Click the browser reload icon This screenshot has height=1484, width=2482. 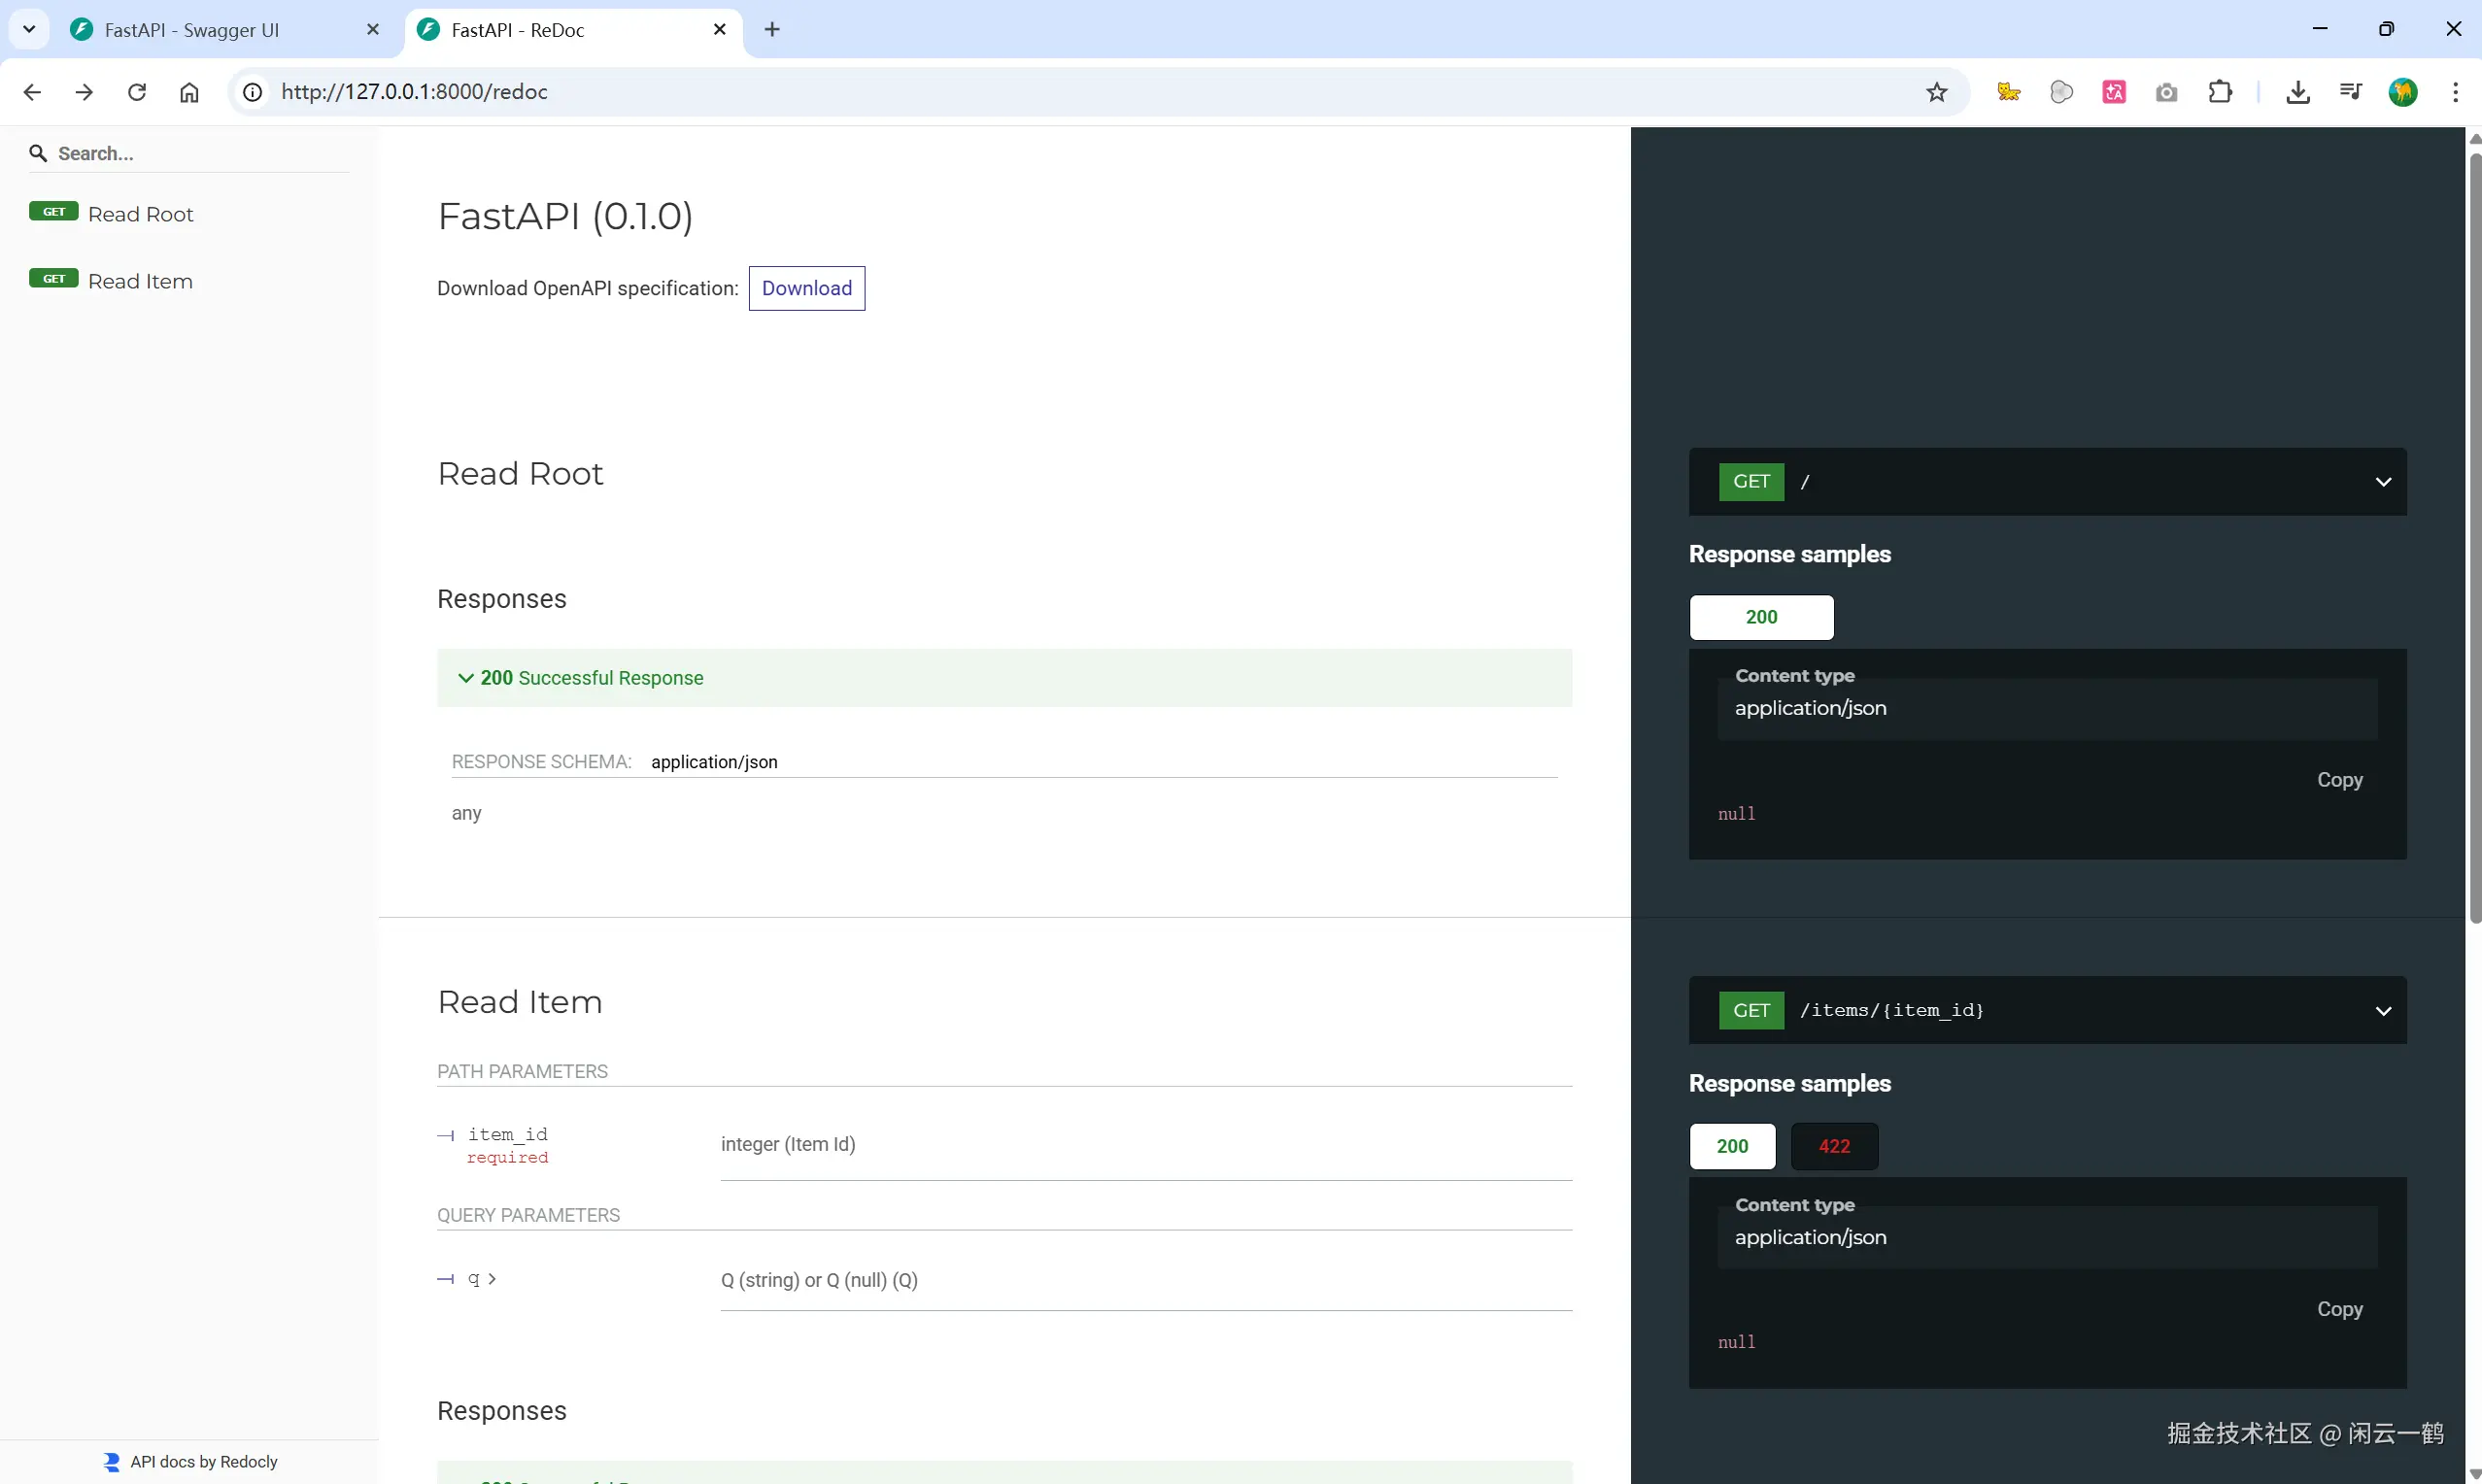(137, 92)
